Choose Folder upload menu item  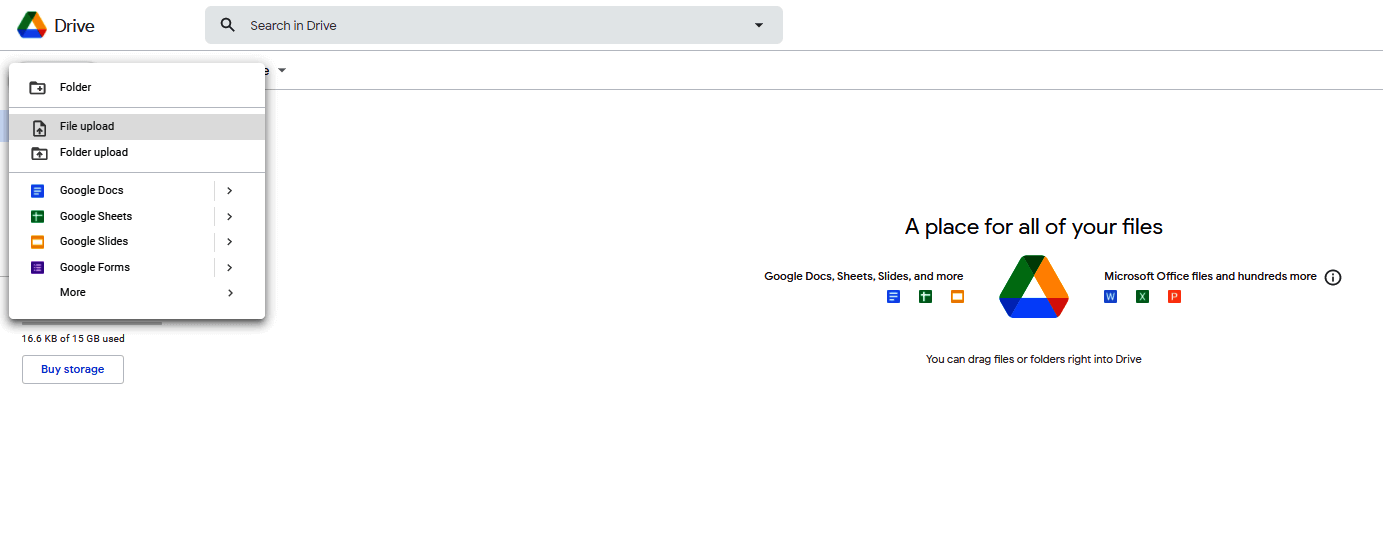tap(137, 153)
